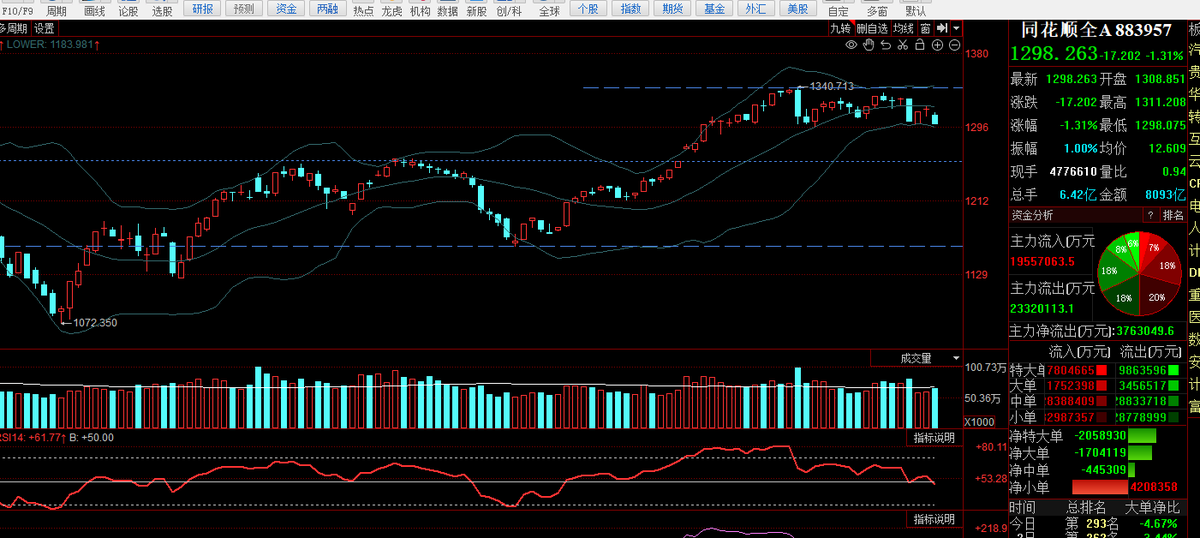Zoom out with the minus circle icon

[x=954, y=44]
